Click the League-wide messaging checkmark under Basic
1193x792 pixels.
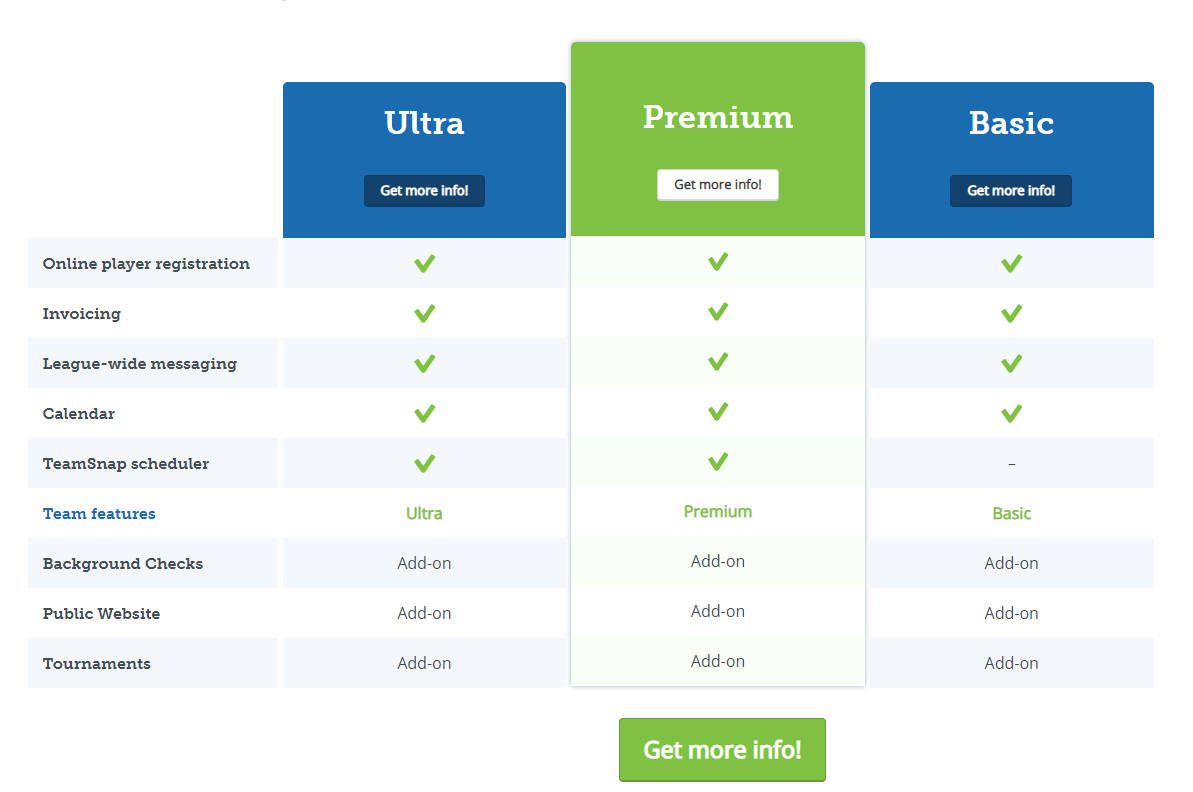[1011, 362]
